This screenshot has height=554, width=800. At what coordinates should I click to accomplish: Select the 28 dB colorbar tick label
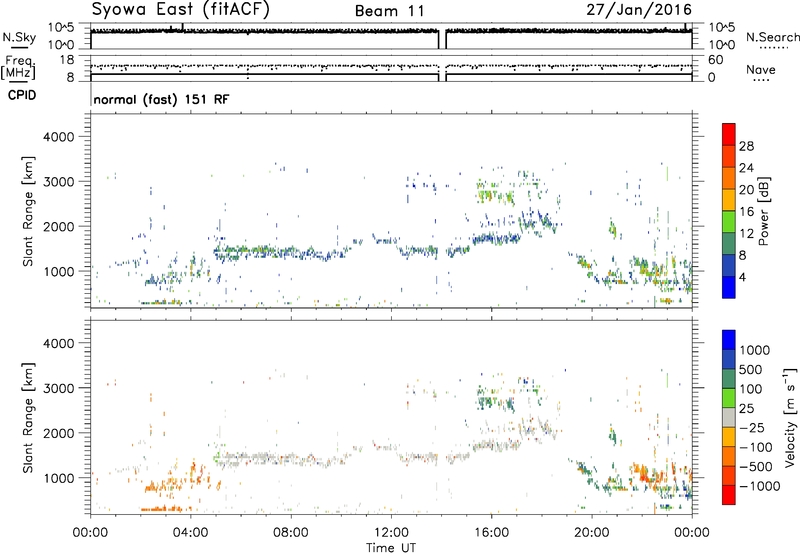[x=746, y=146]
